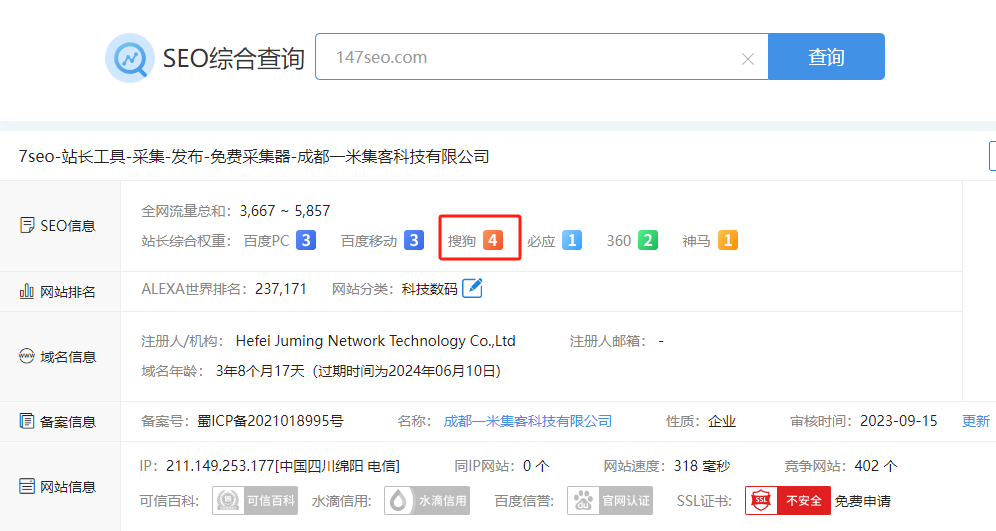The image size is (996, 531).
Task: Click the 百度PC label text
Action: coord(267,241)
